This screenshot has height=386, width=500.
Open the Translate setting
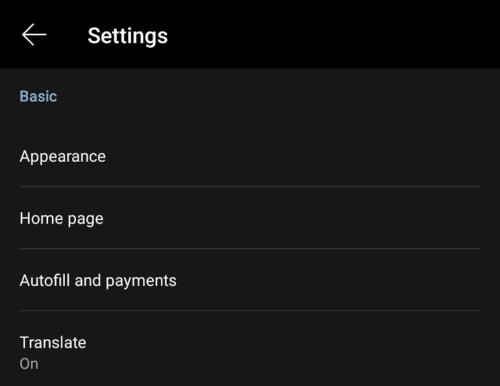250,349
